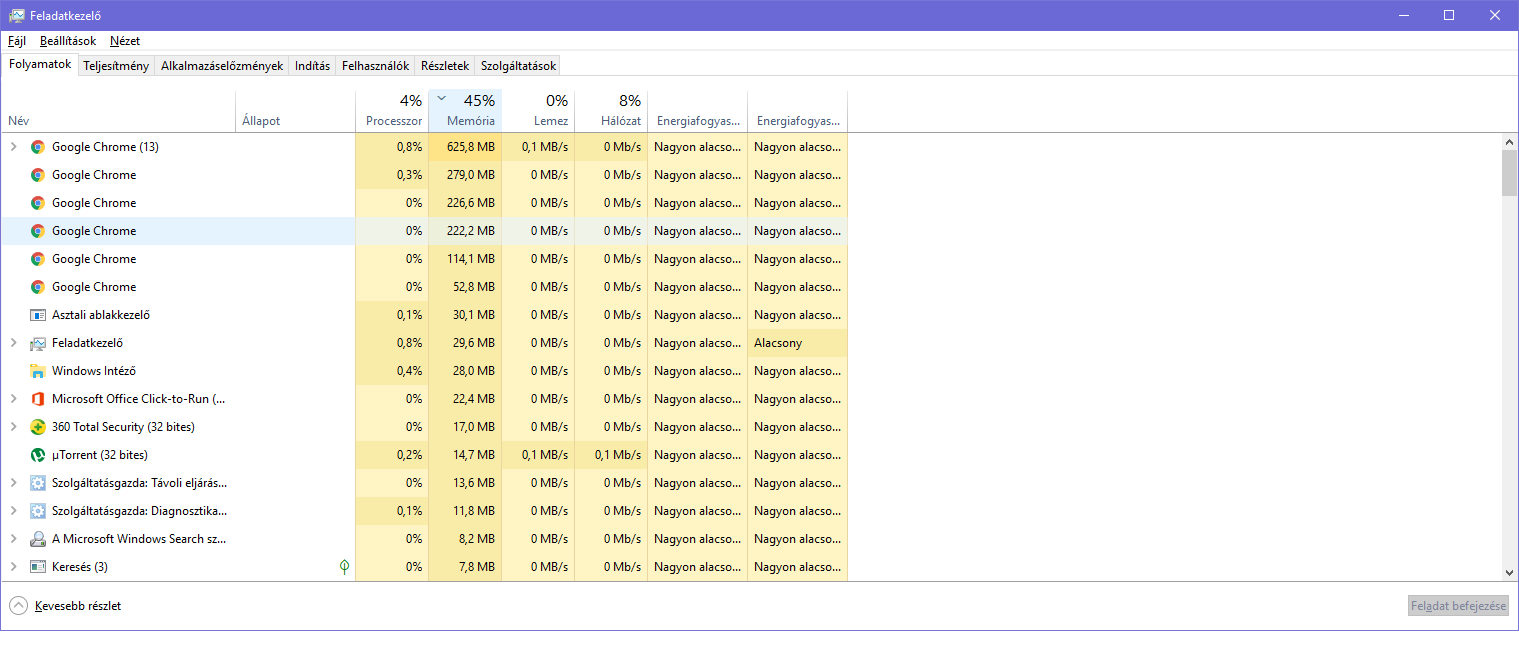Click the scrollbar up arrow
1519x651 pixels.
[x=1509, y=141]
